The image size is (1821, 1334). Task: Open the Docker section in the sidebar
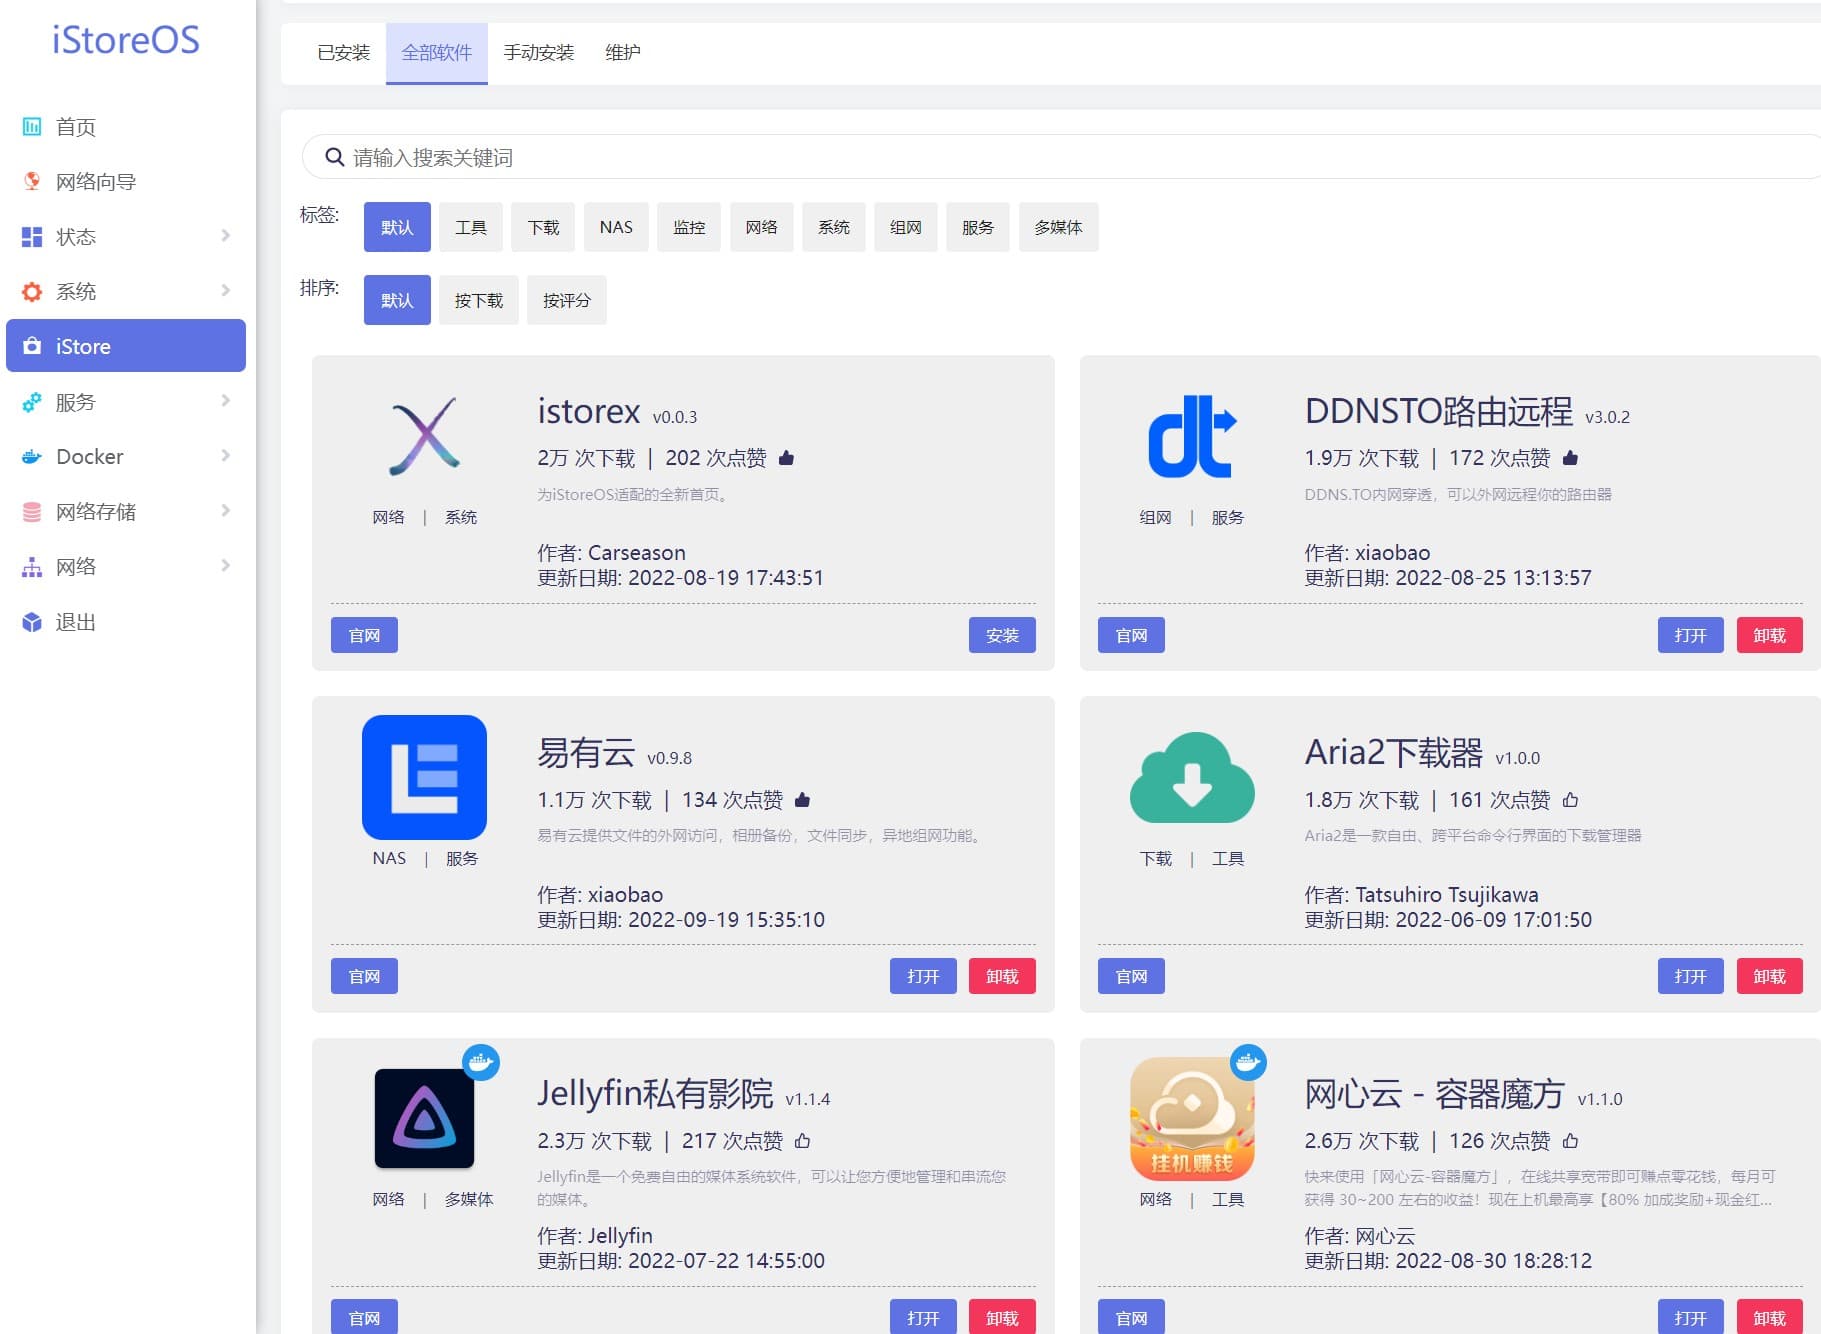coord(31,456)
